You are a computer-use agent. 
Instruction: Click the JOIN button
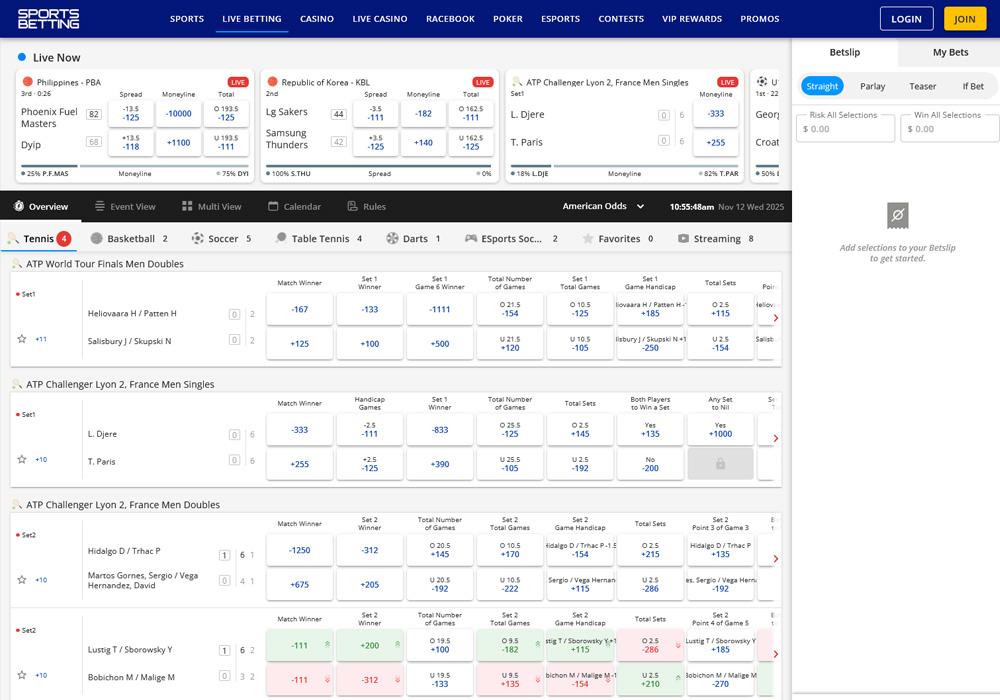pos(964,19)
